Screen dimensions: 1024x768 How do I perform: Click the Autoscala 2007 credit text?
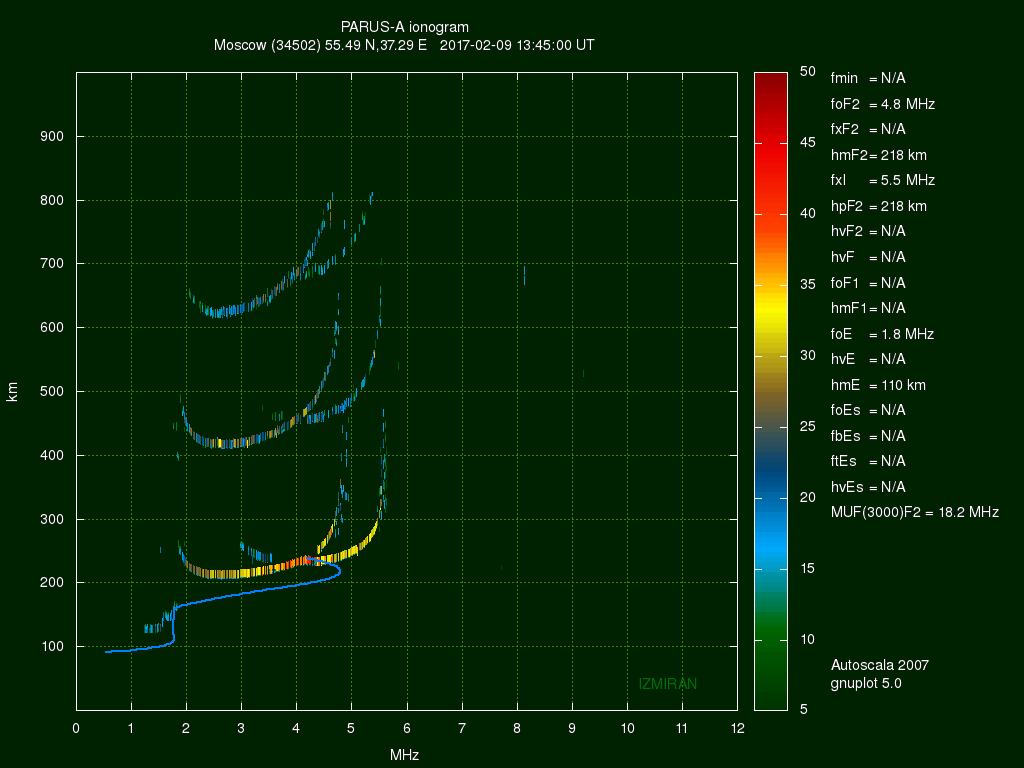[x=879, y=665]
